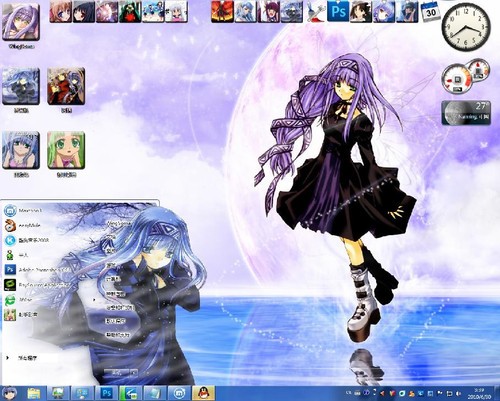The height and width of the screenshot is (401, 500).
Task: Click the anime-face Start orb on taskbar
Action: click(x=10, y=393)
